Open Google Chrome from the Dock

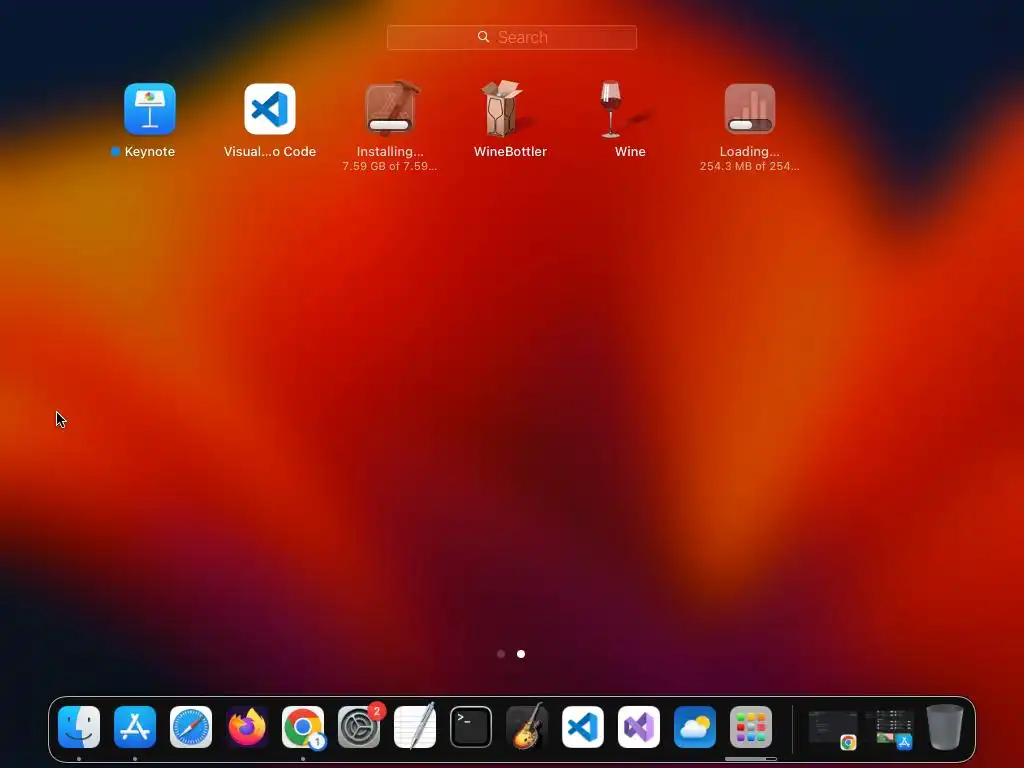(303, 727)
